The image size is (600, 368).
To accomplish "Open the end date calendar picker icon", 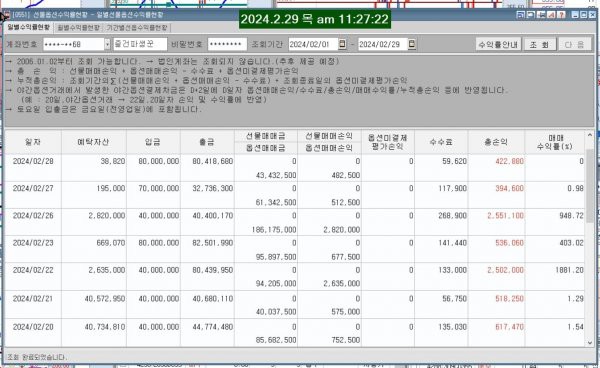I will point(412,44).
